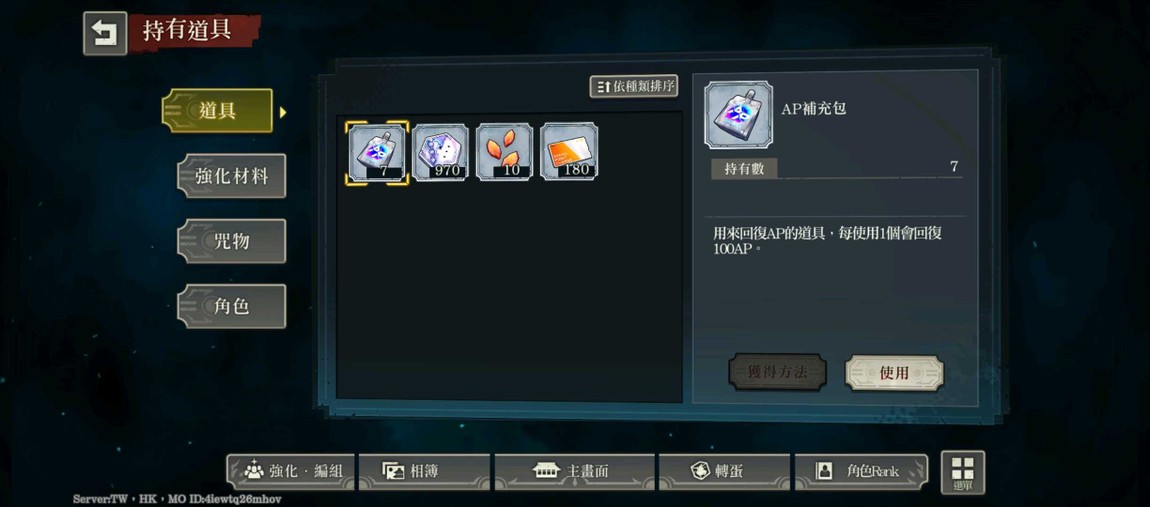The image size is (1150, 507).
Task: Open 轉蛋 gacha from bottom bar
Action: tap(725, 472)
